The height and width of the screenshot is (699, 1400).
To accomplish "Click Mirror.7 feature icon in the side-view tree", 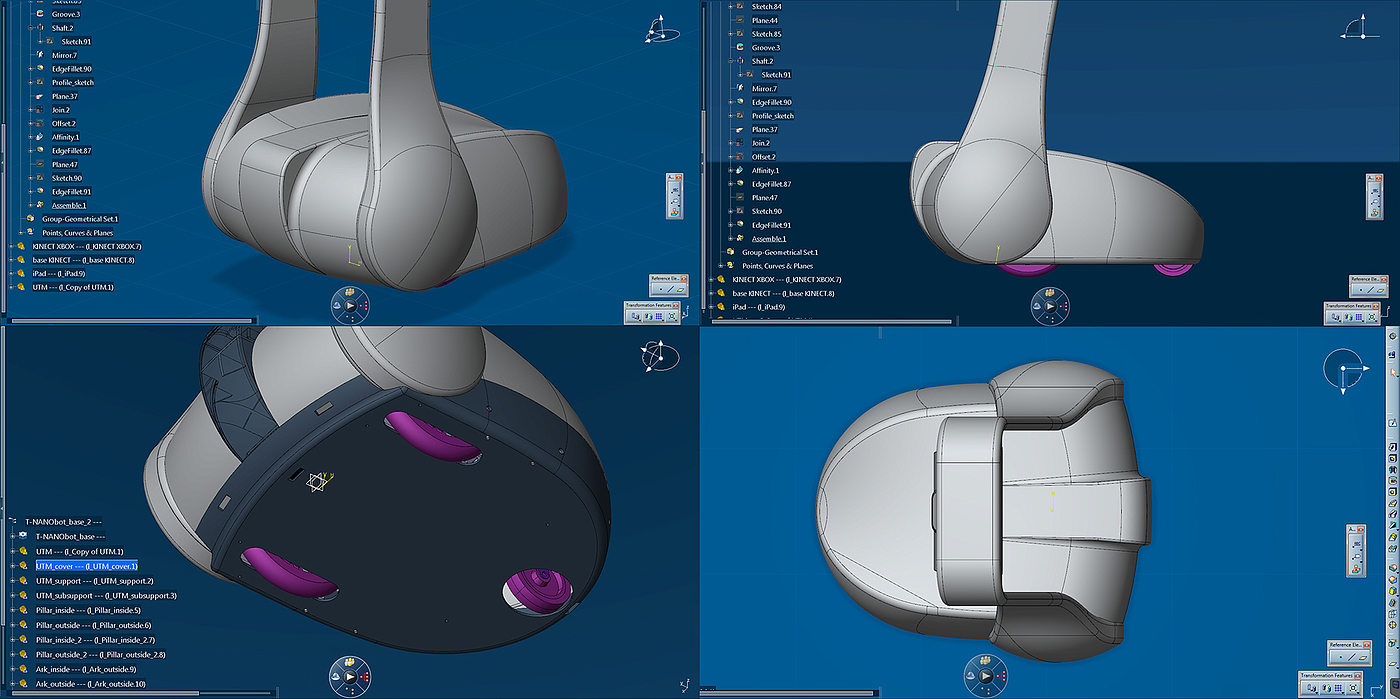I will coord(741,88).
